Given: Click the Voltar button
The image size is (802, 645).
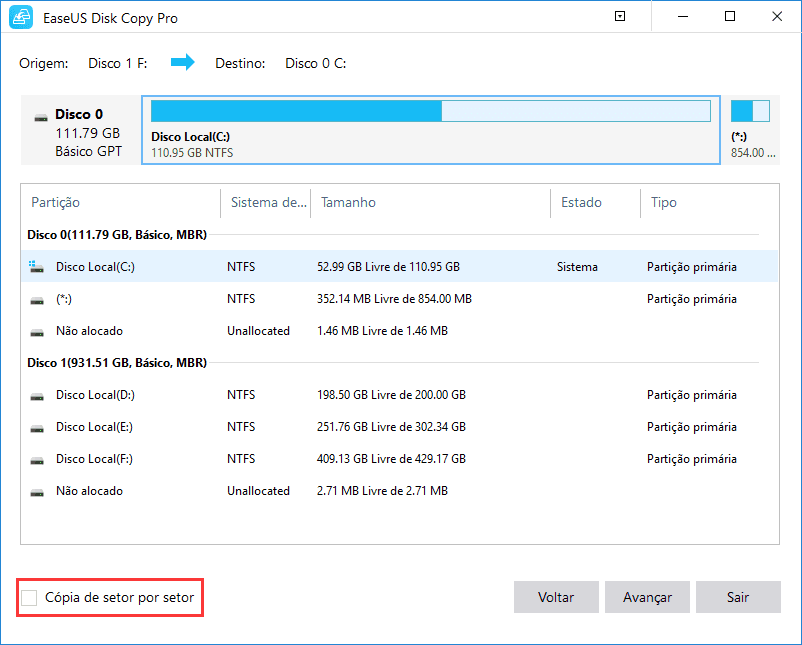Looking at the screenshot, I should (x=556, y=597).
